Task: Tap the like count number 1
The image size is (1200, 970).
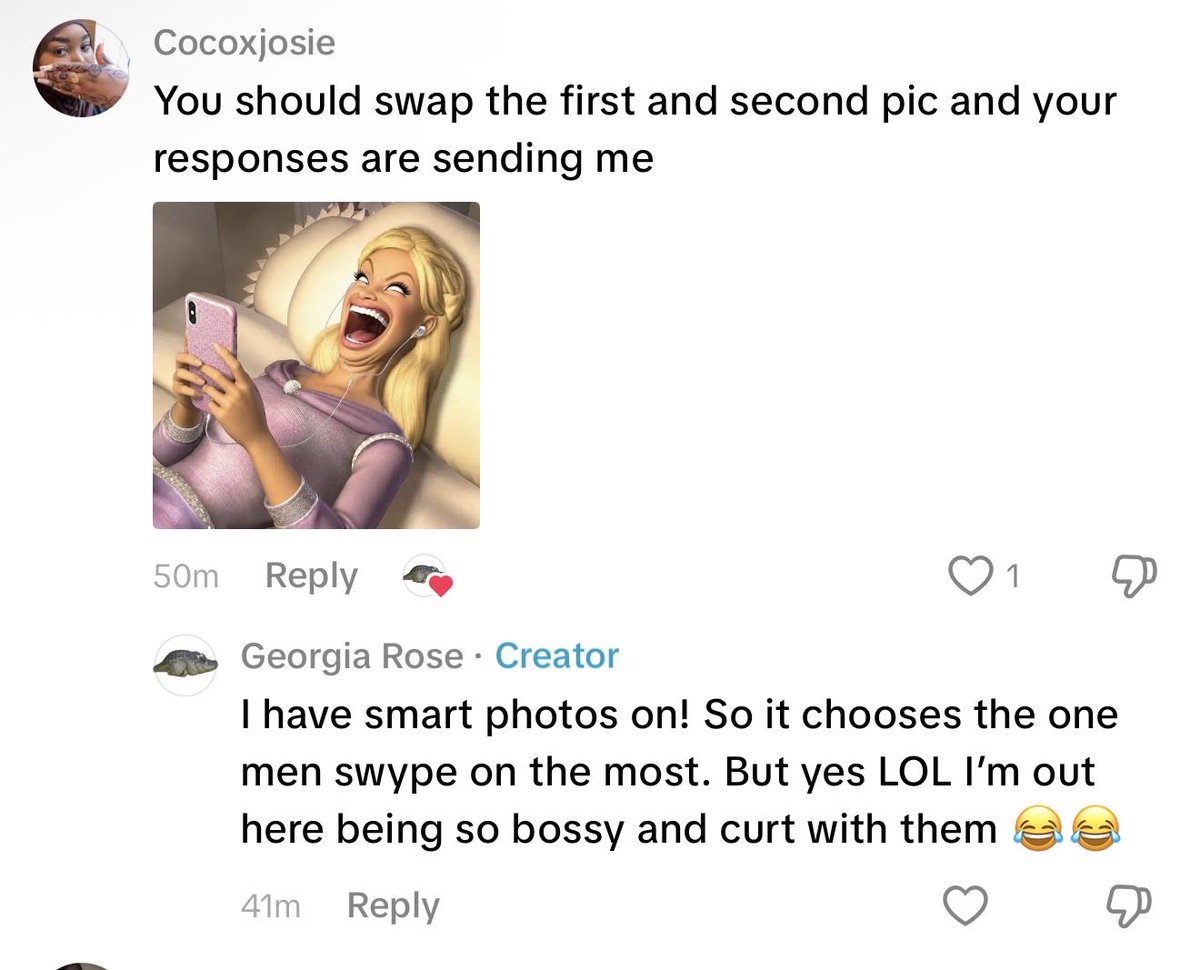Action: [1011, 577]
